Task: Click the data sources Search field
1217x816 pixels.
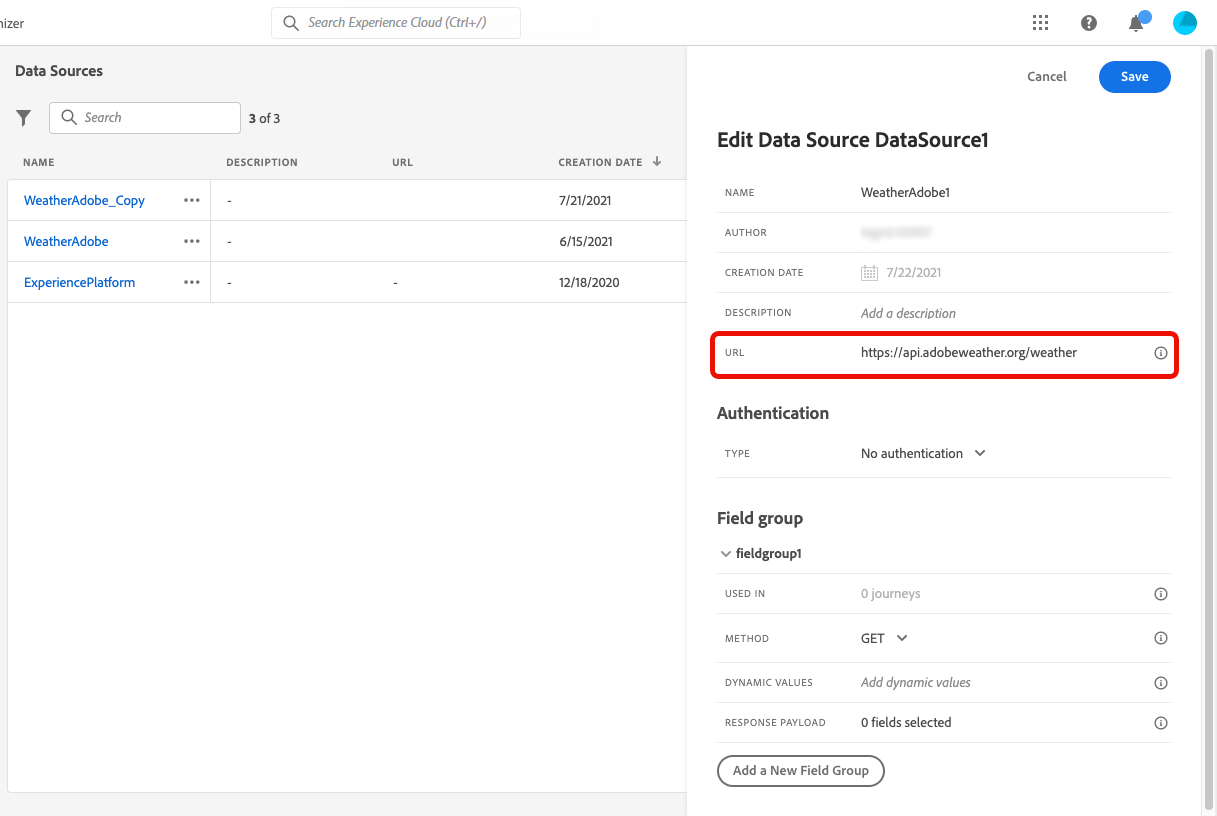Action: 145,118
